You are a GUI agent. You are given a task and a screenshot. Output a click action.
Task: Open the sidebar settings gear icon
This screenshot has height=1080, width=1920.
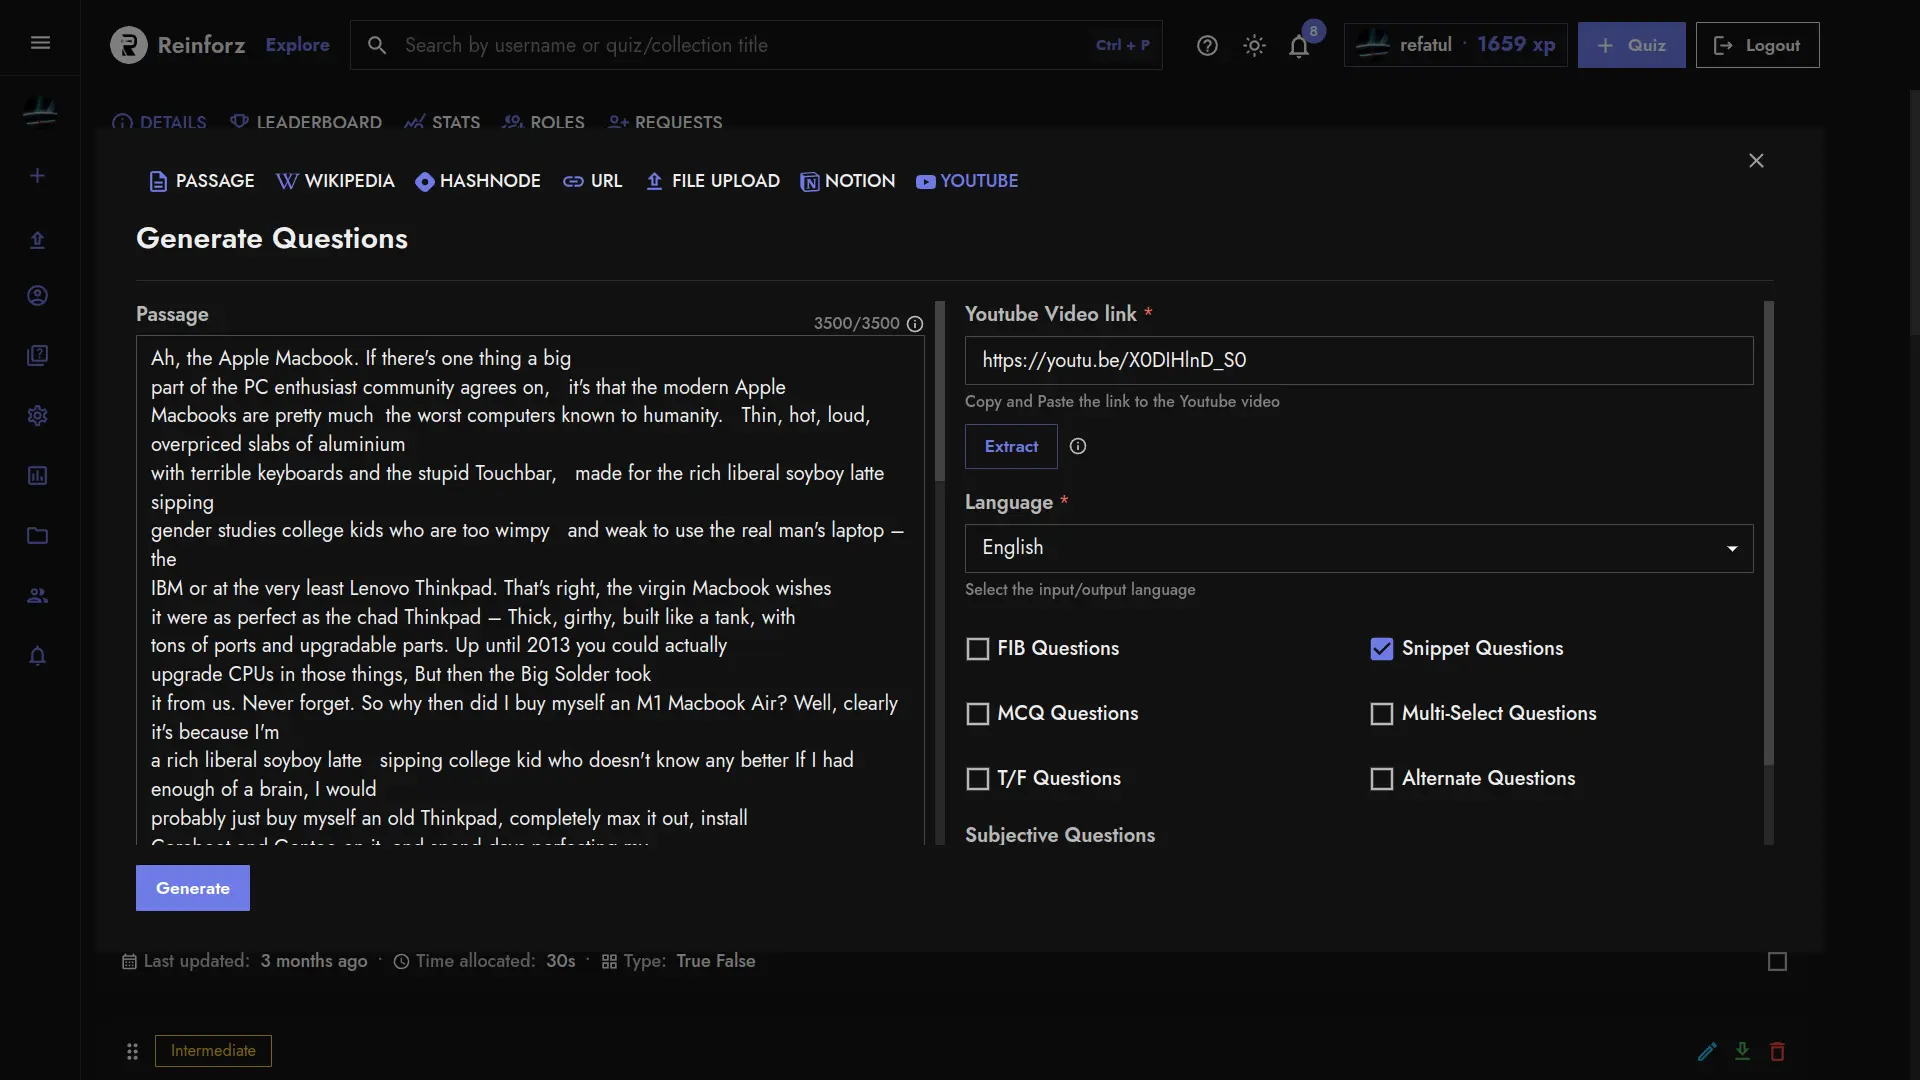pyautogui.click(x=38, y=416)
